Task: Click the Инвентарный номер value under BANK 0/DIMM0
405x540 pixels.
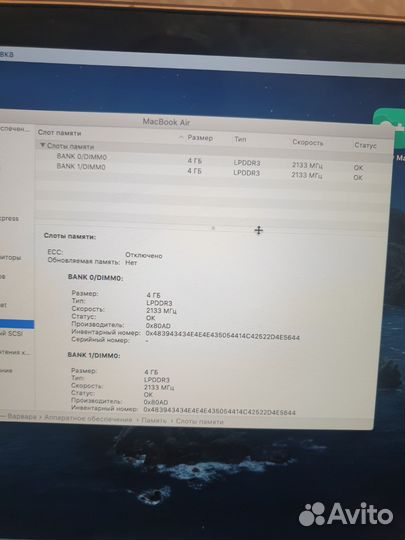Action: coord(223,335)
